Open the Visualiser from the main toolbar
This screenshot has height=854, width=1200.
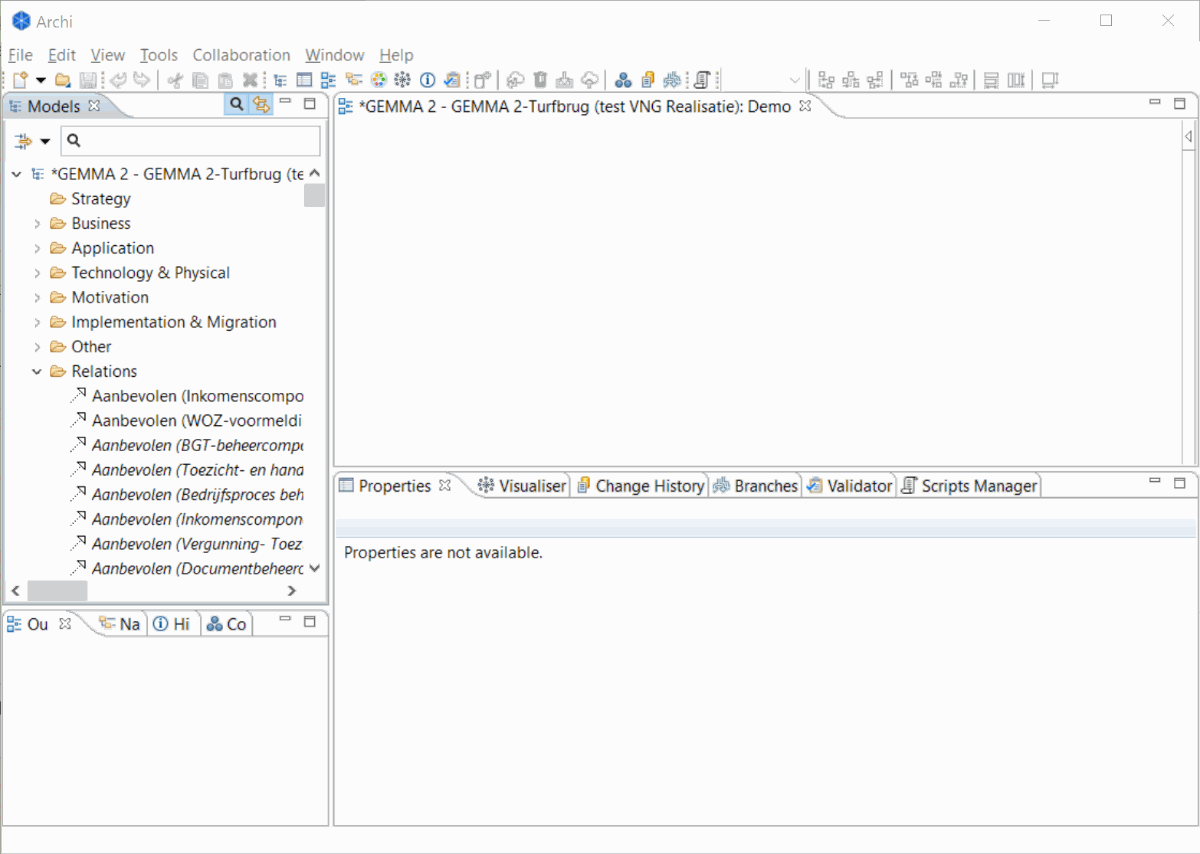pos(403,80)
